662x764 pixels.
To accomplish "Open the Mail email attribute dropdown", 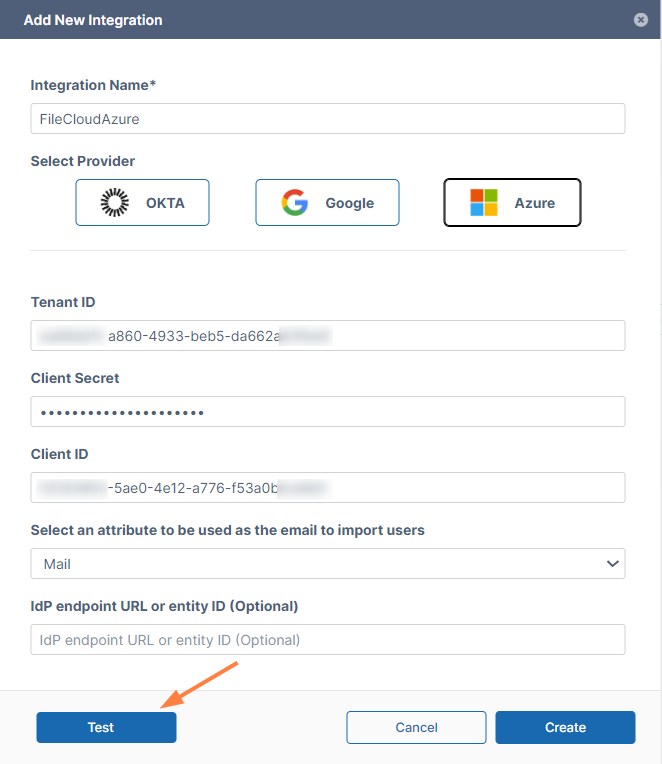I will tap(327, 564).
